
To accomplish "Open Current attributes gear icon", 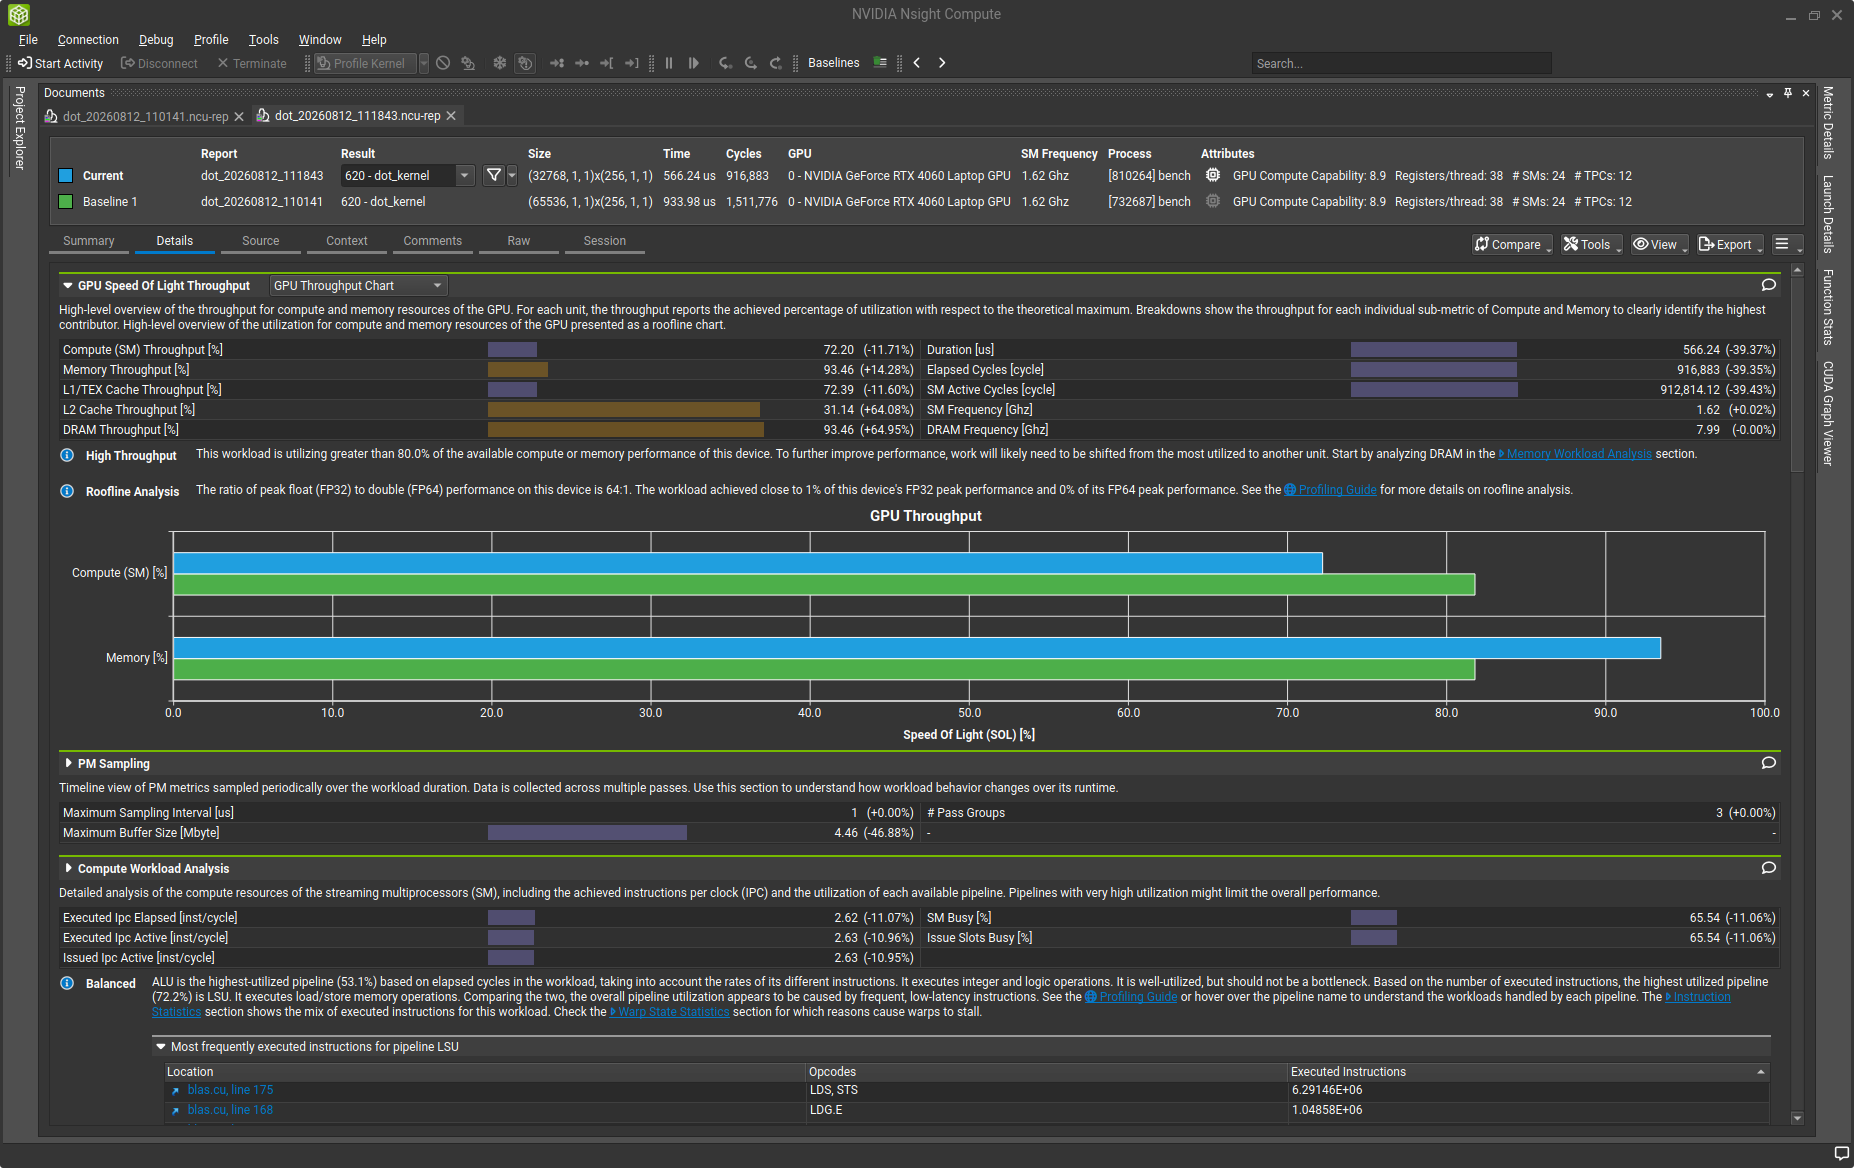I will point(1213,175).
